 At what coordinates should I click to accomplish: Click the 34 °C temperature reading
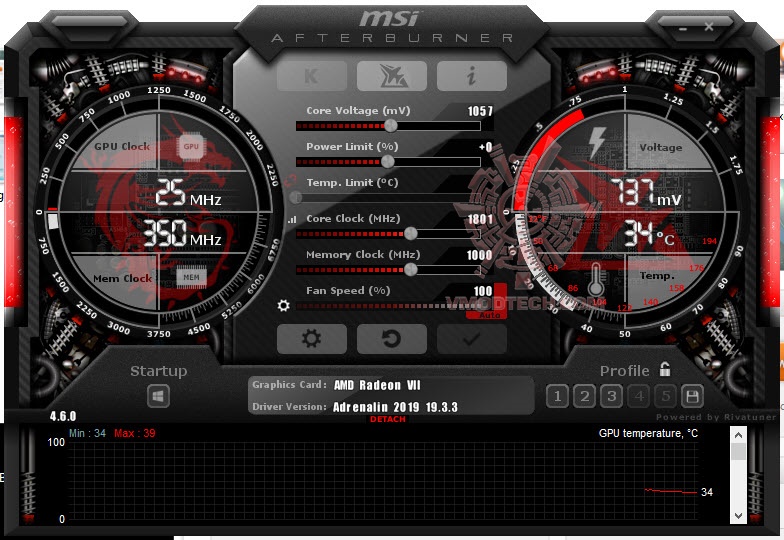point(649,234)
